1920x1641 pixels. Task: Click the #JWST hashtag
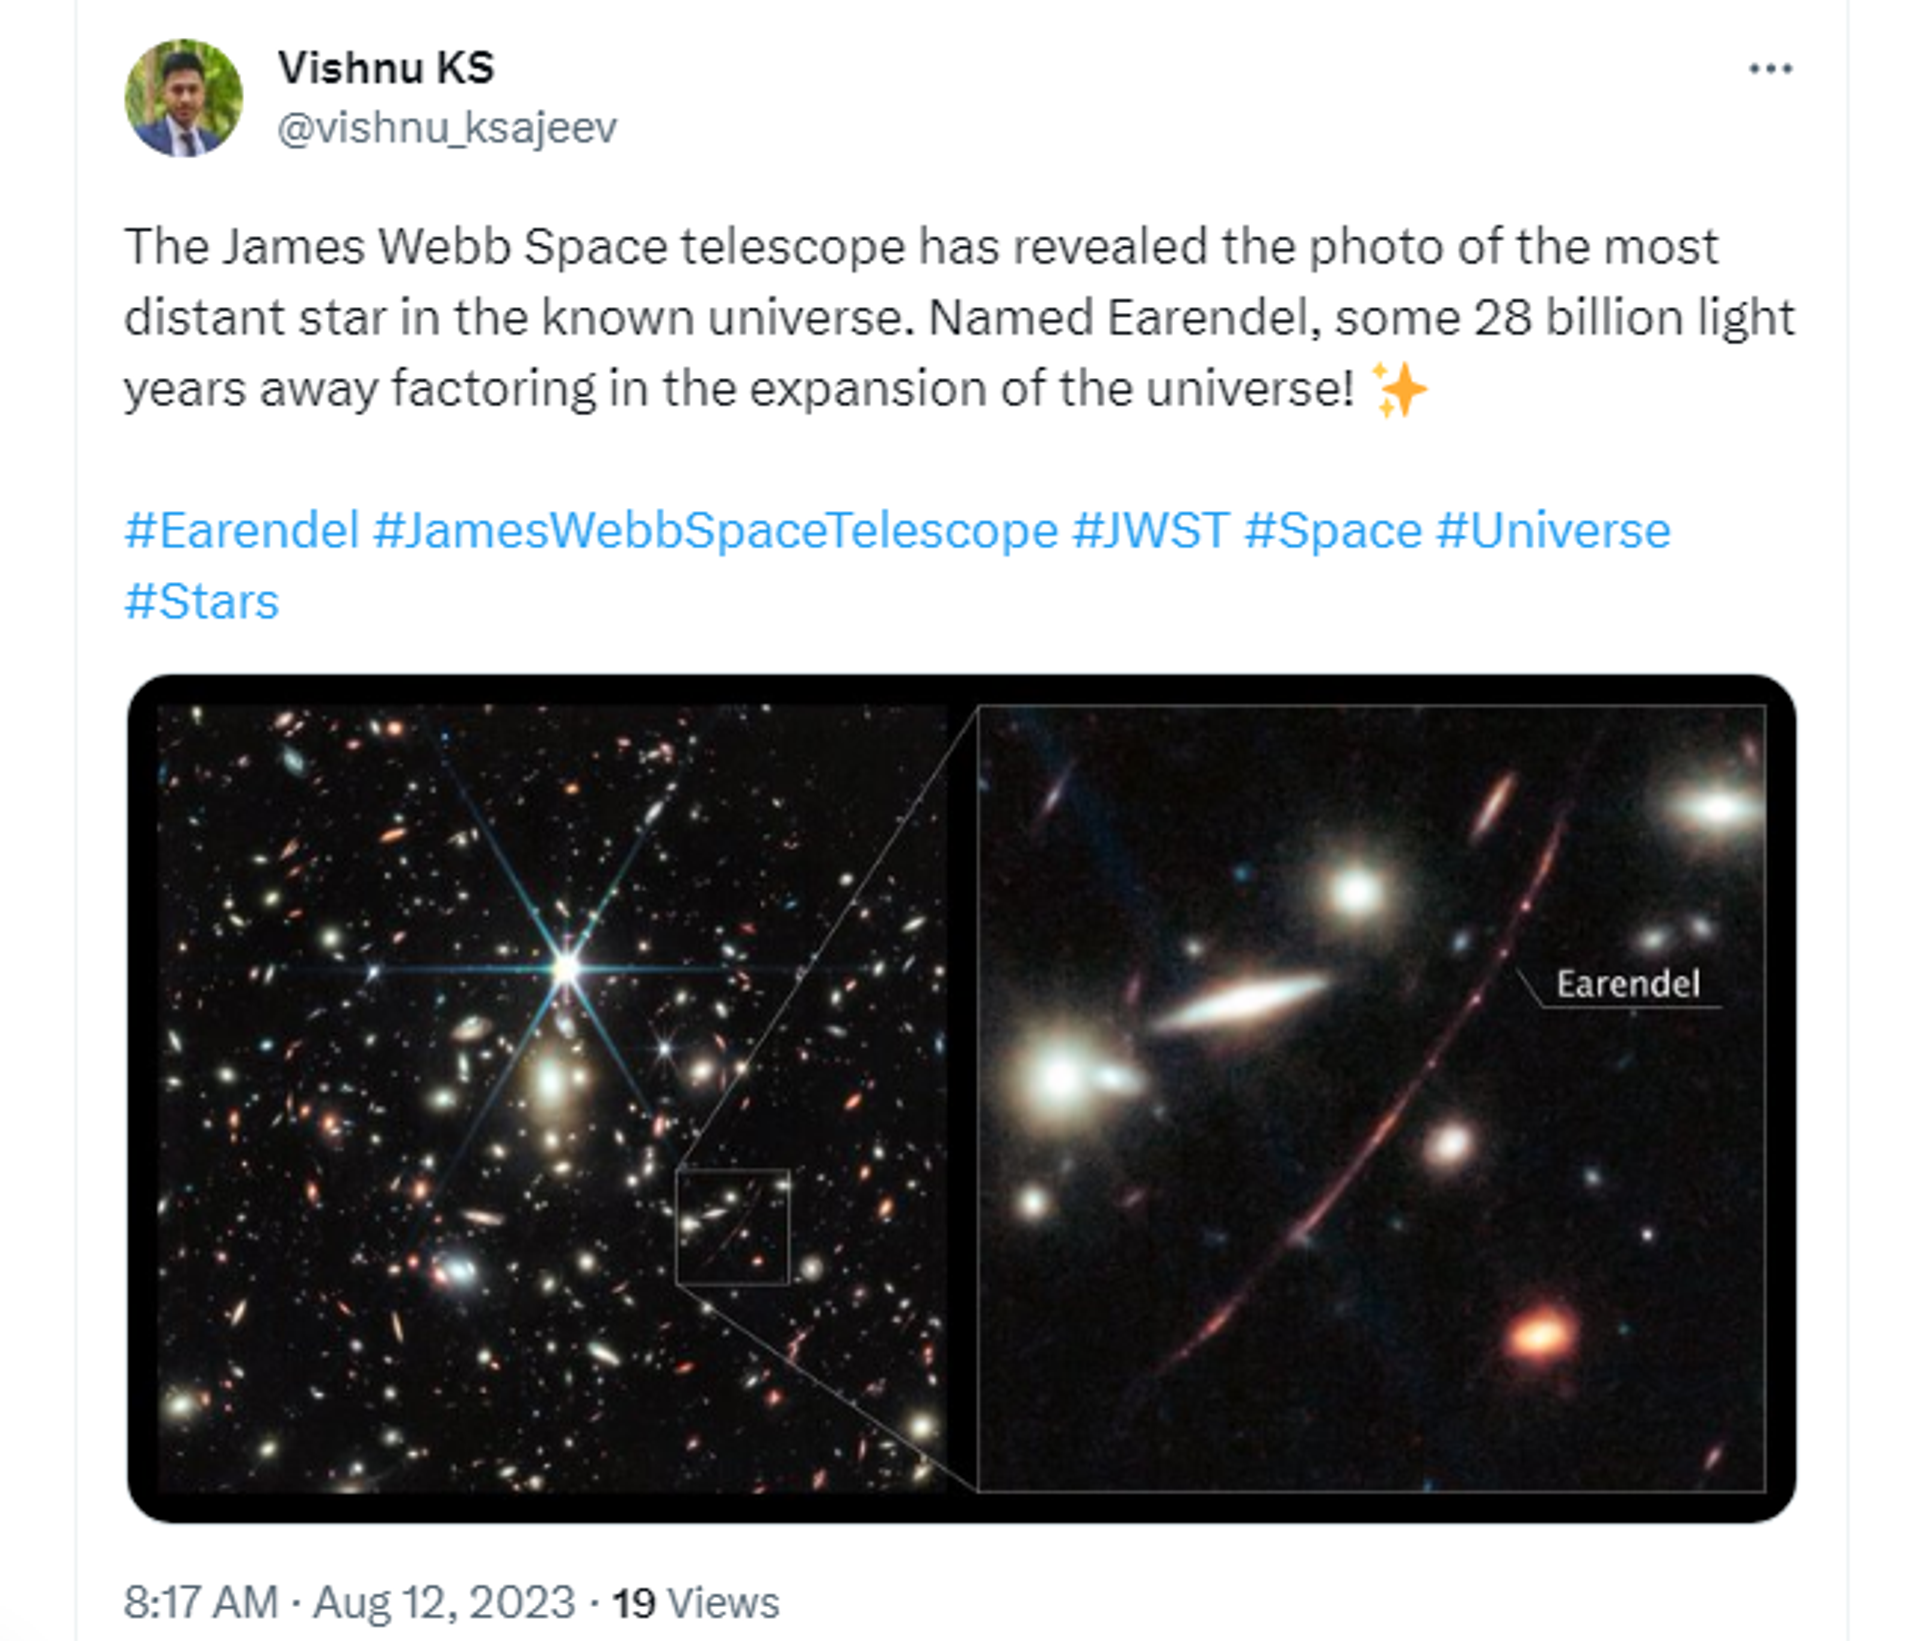click(1150, 530)
